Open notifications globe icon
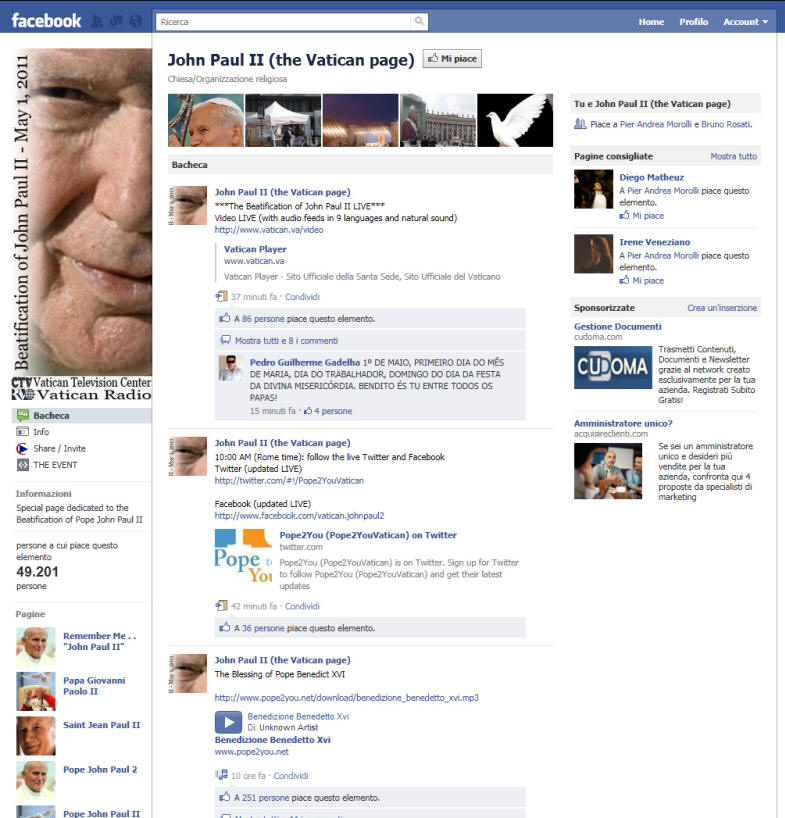Image resolution: width=785 pixels, height=818 pixels. coord(136,21)
